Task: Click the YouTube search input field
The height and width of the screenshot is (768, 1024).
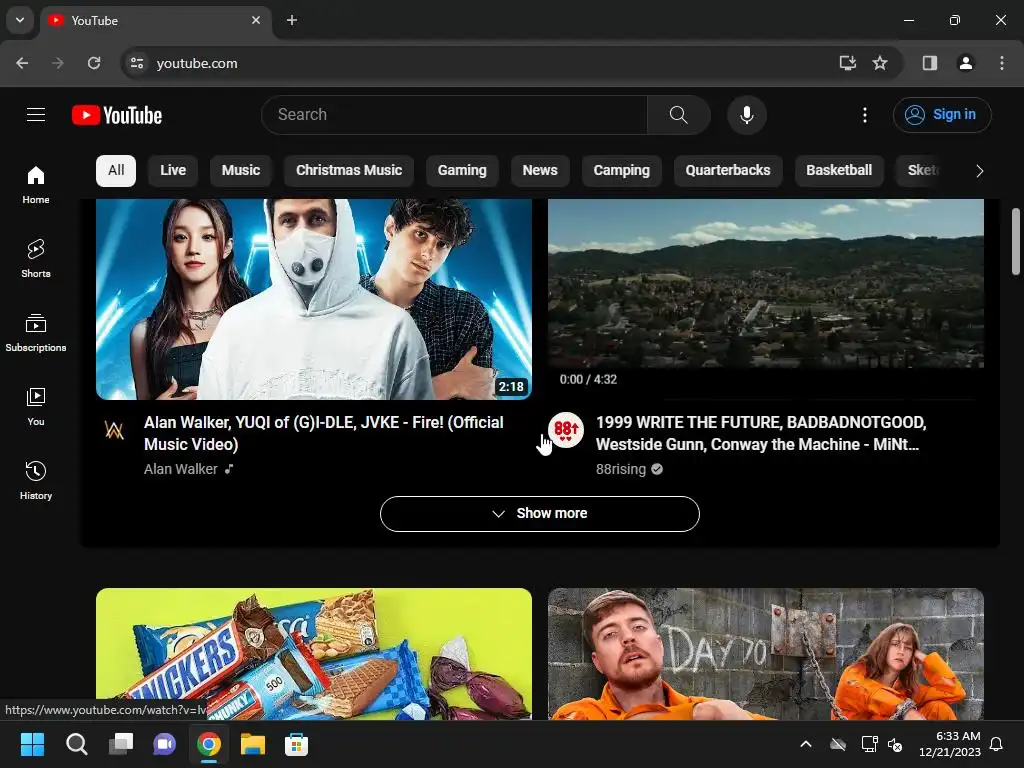Action: click(x=455, y=115)
